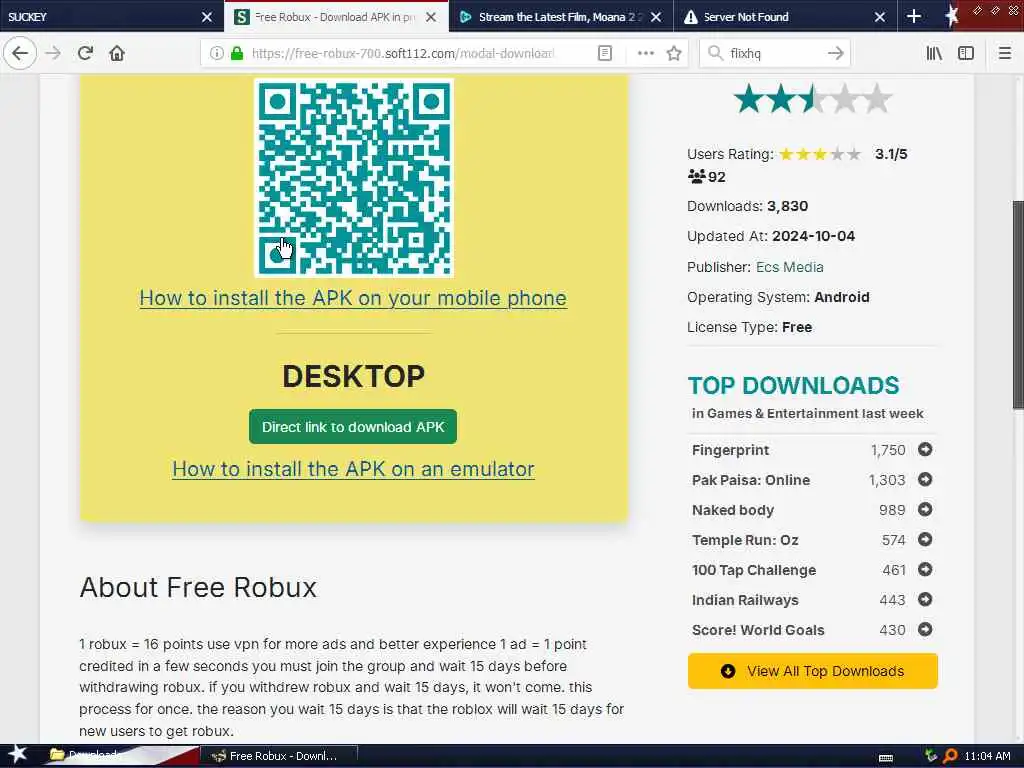Screen dimensions: 1024x768
Task: Open Temple Run: Oz entry
Action: click(x=744, y=540)
